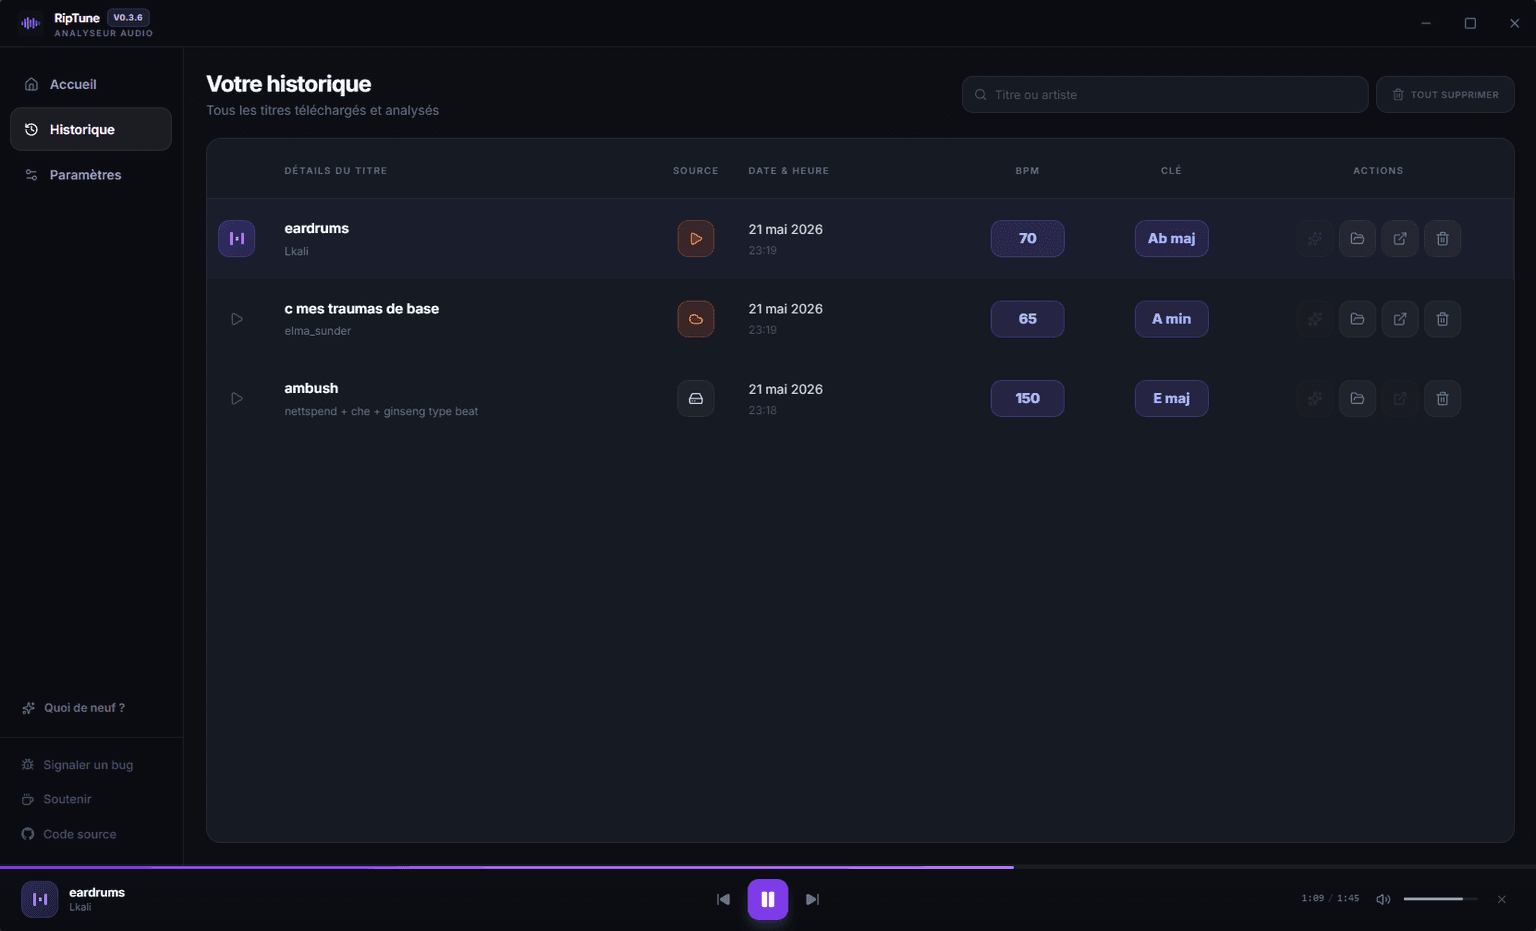
Task: Click sparkle action icon on c mes traumas row
Action: 1315,319
